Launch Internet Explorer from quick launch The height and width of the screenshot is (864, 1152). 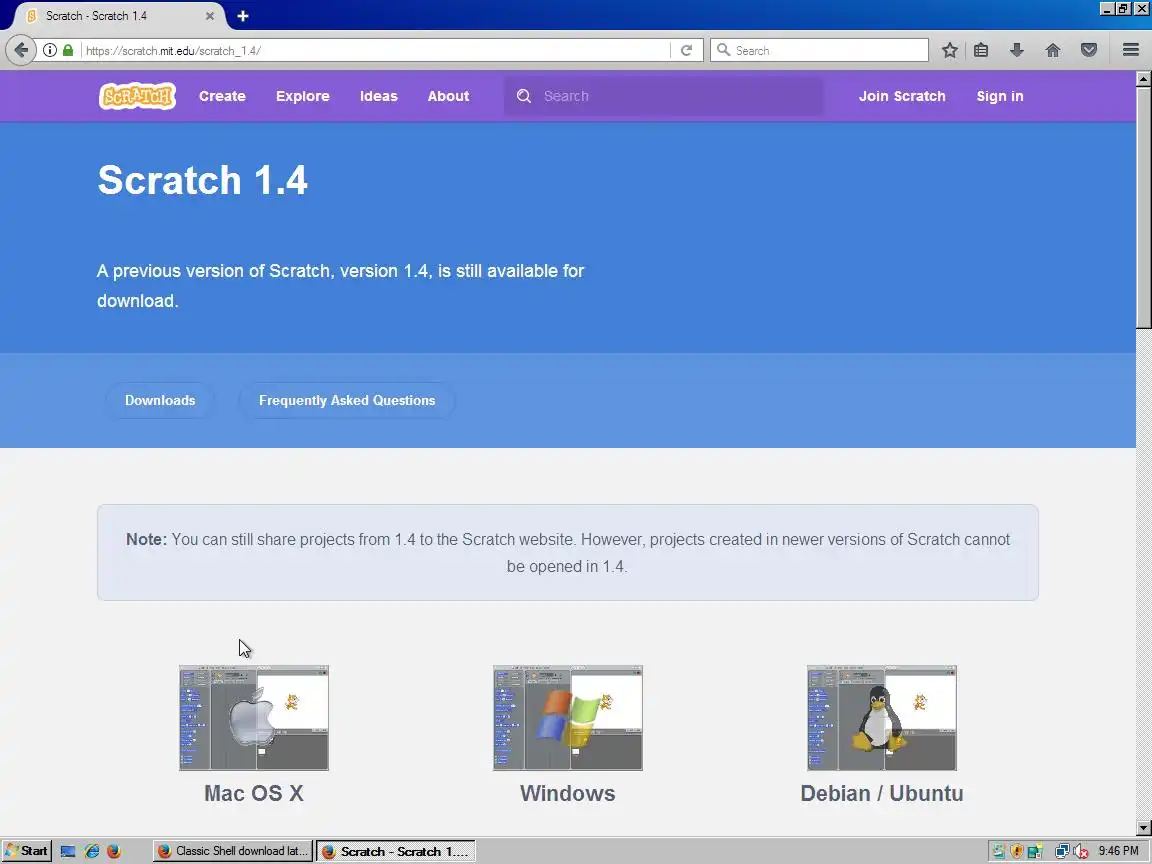point(91,851)
